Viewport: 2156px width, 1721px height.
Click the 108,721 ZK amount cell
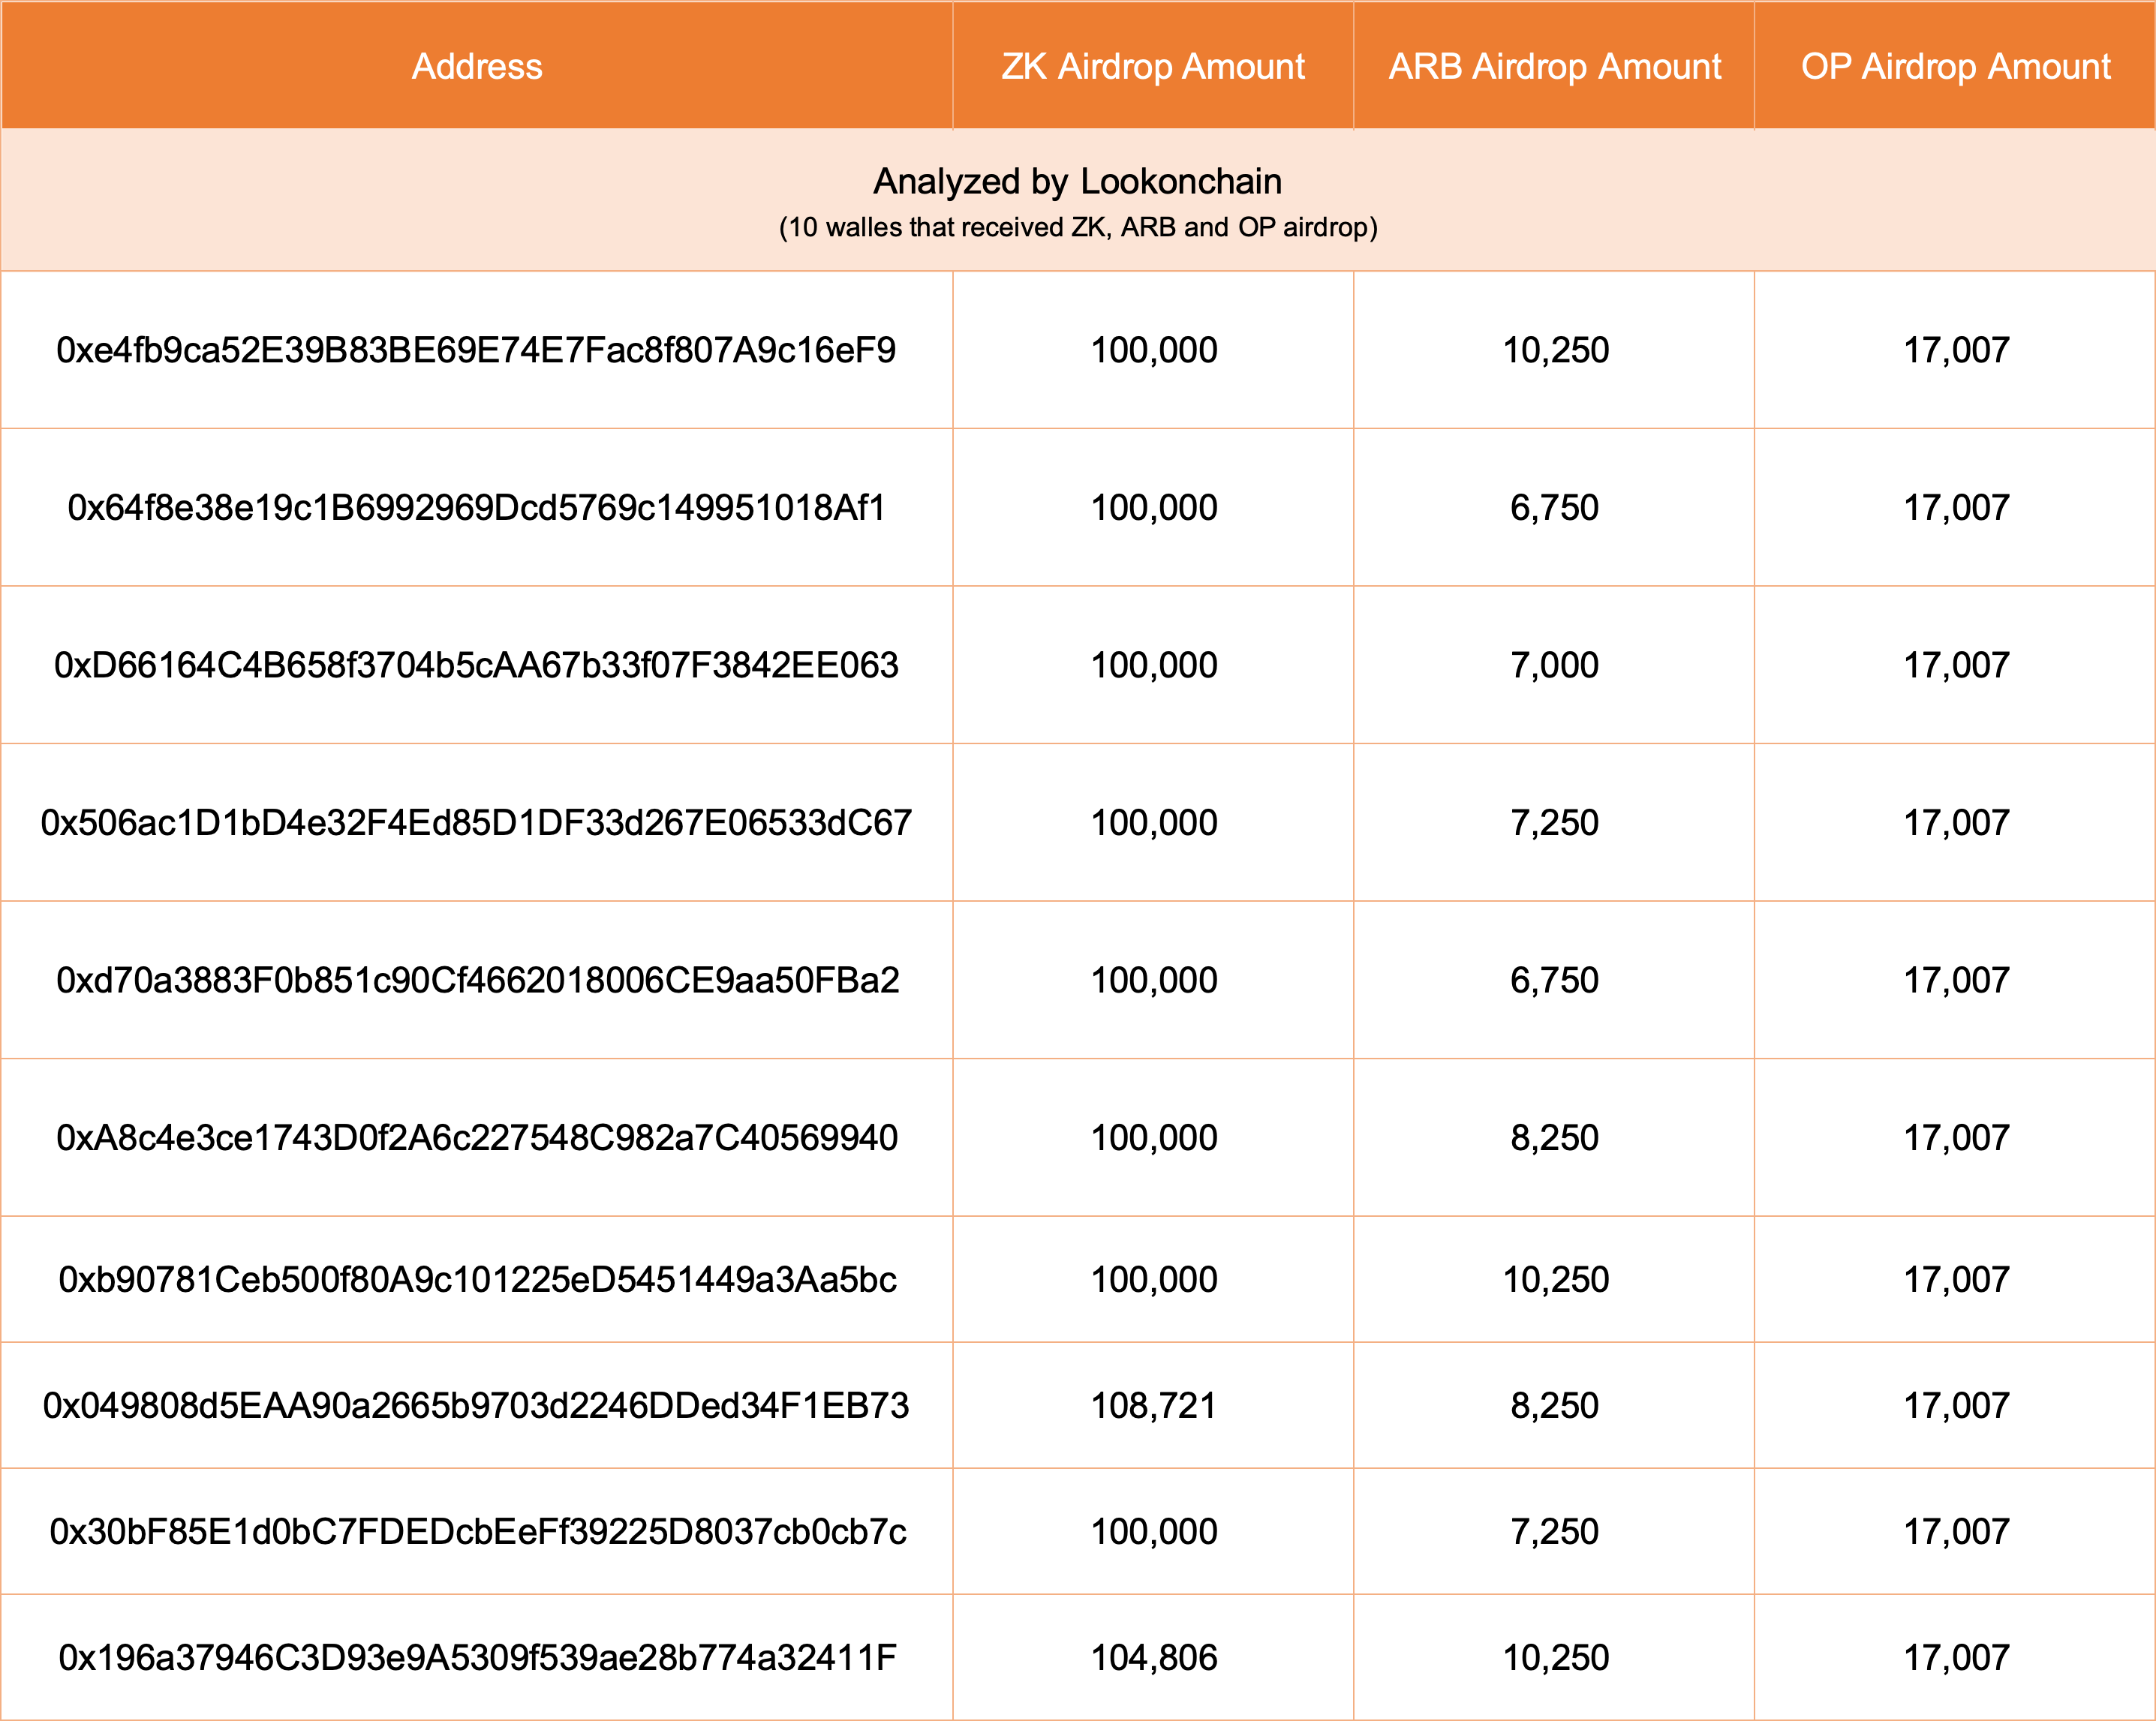pos(1153,1405)
